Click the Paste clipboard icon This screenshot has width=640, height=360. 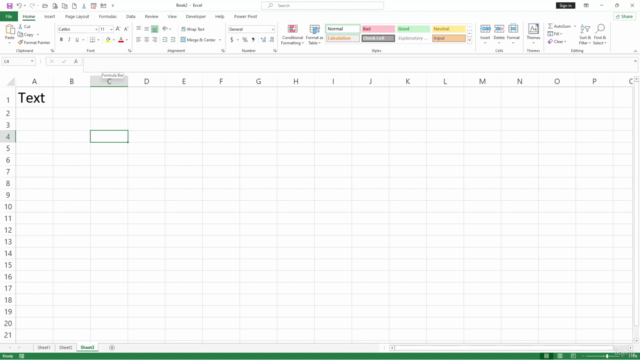tap(9, 30)
